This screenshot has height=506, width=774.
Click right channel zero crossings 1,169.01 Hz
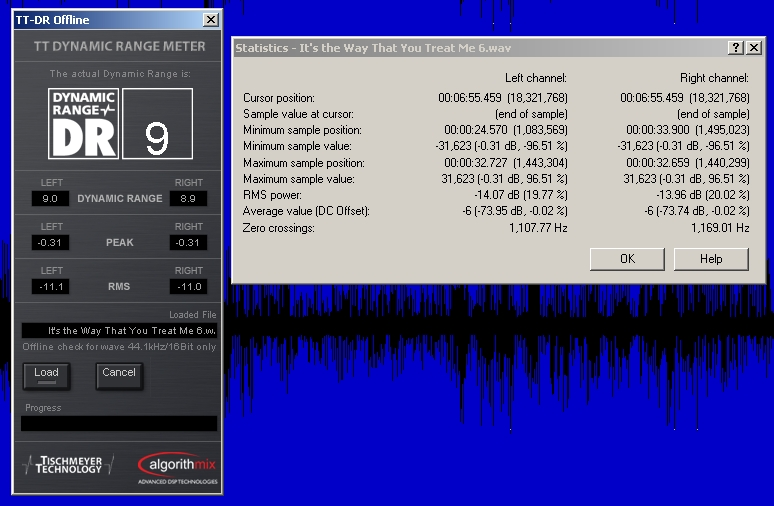720,228
